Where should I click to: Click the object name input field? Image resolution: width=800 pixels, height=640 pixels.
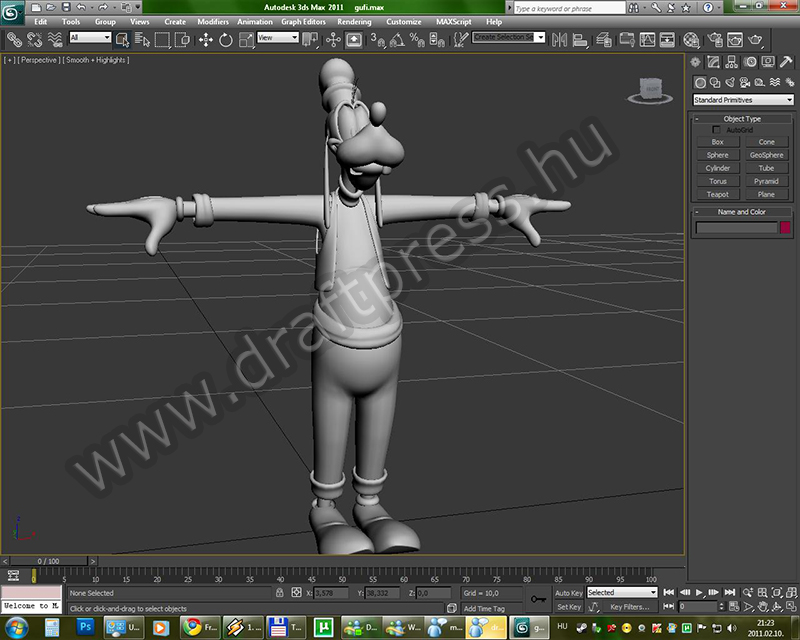tap(736, 227)
